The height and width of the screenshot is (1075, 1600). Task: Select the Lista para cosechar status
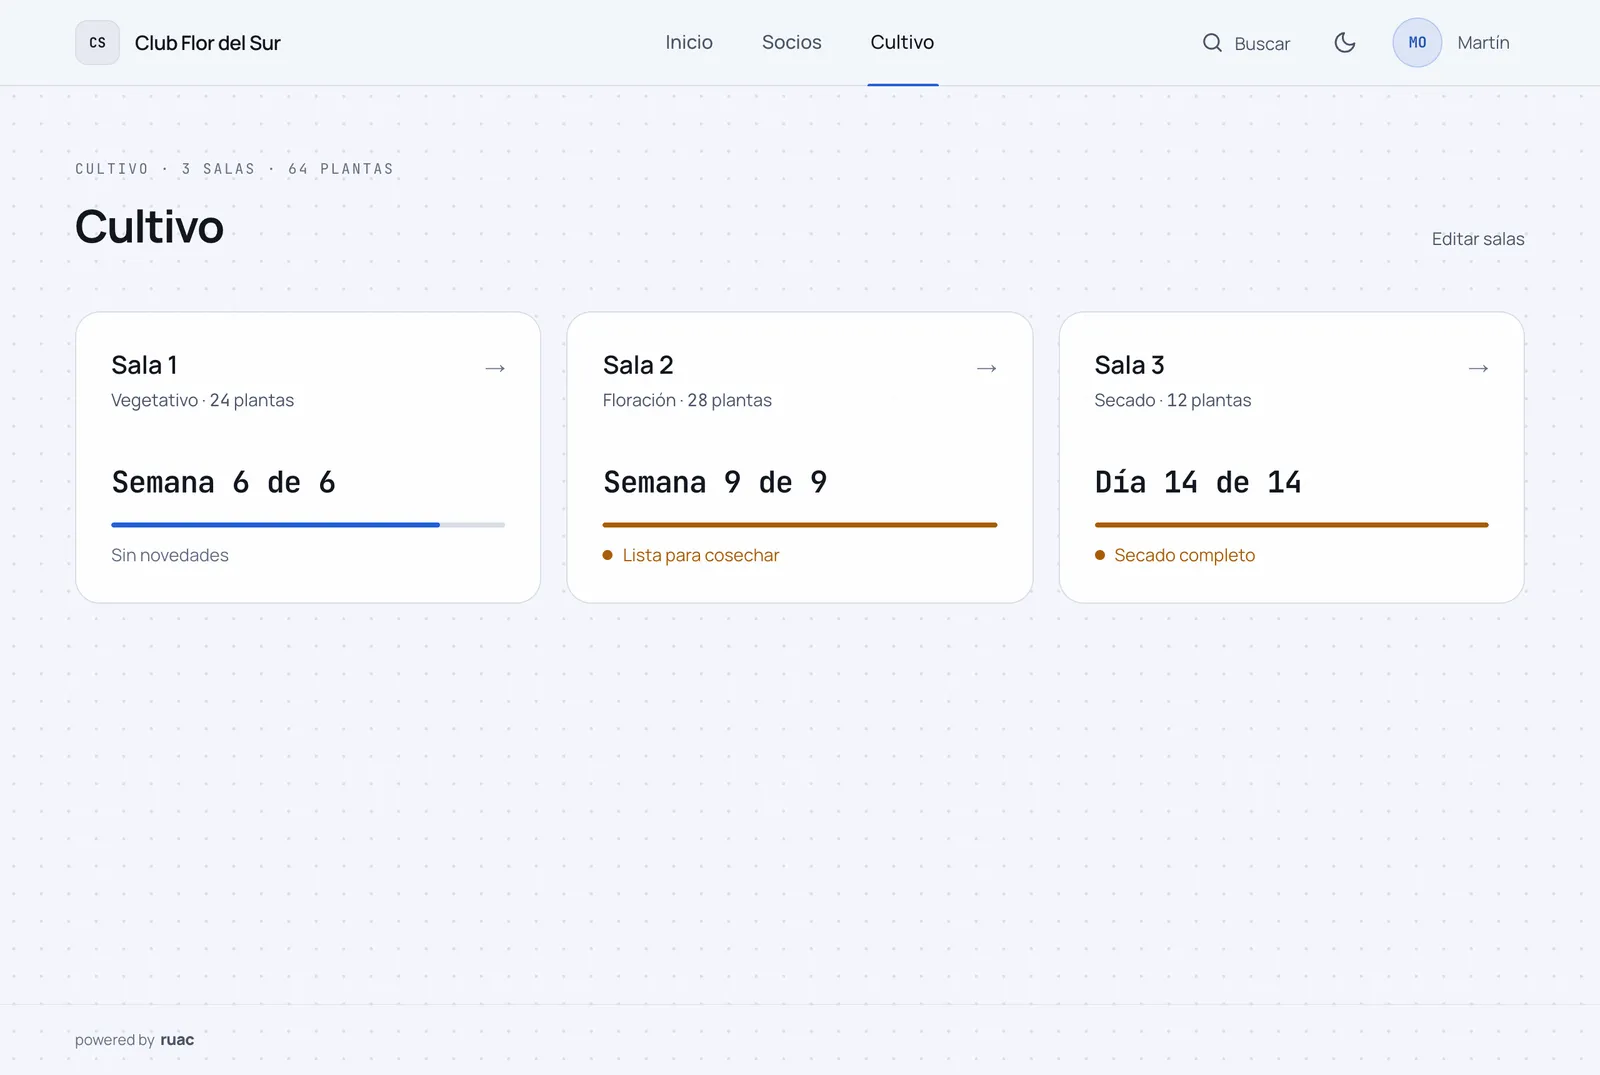point(691,555)
